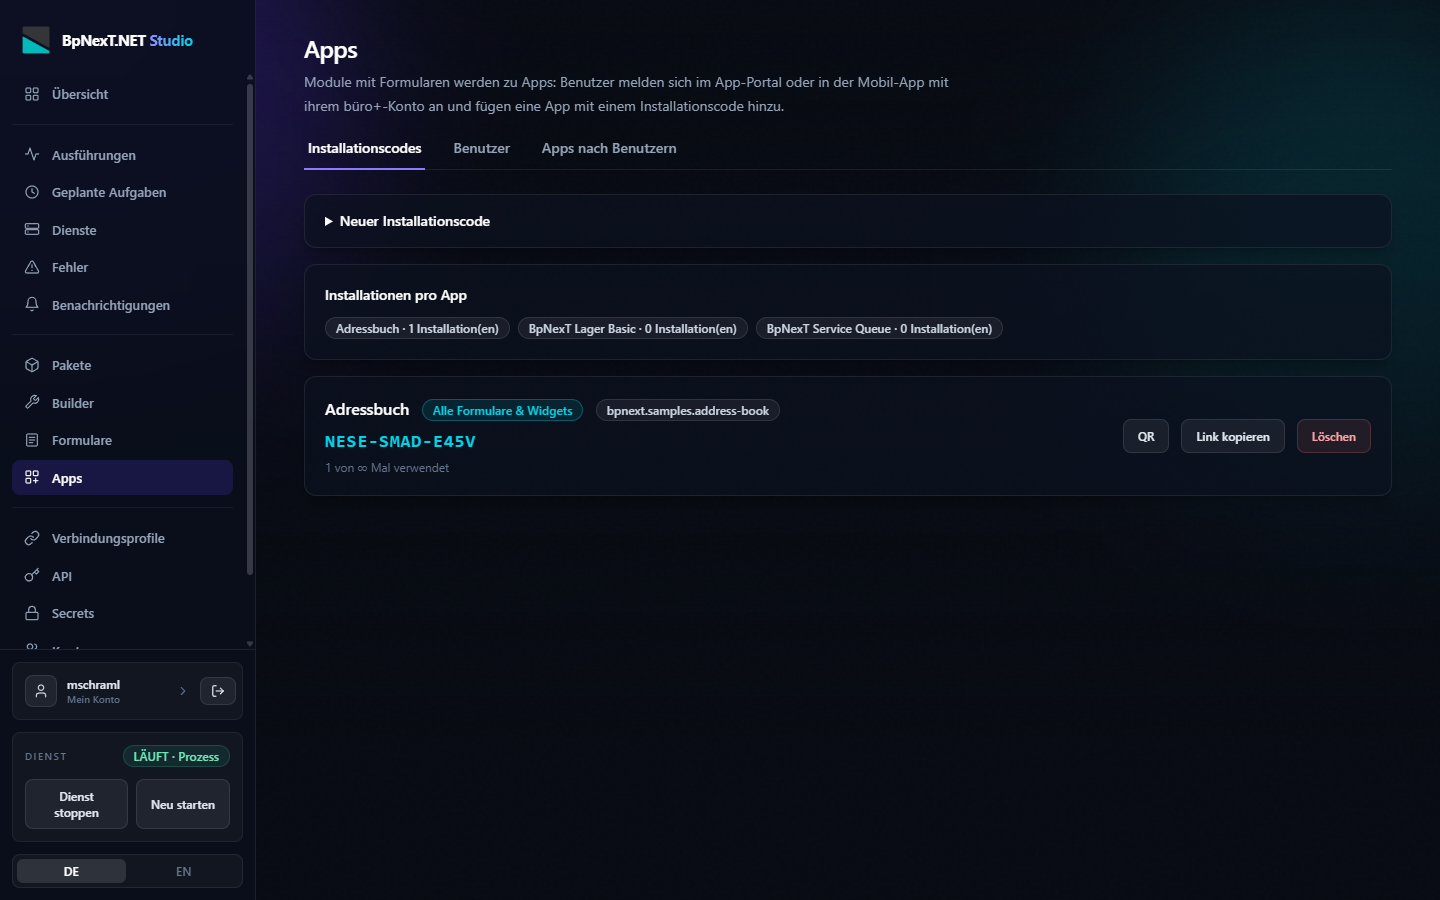Click the Neu starten button

pos(183,804)
